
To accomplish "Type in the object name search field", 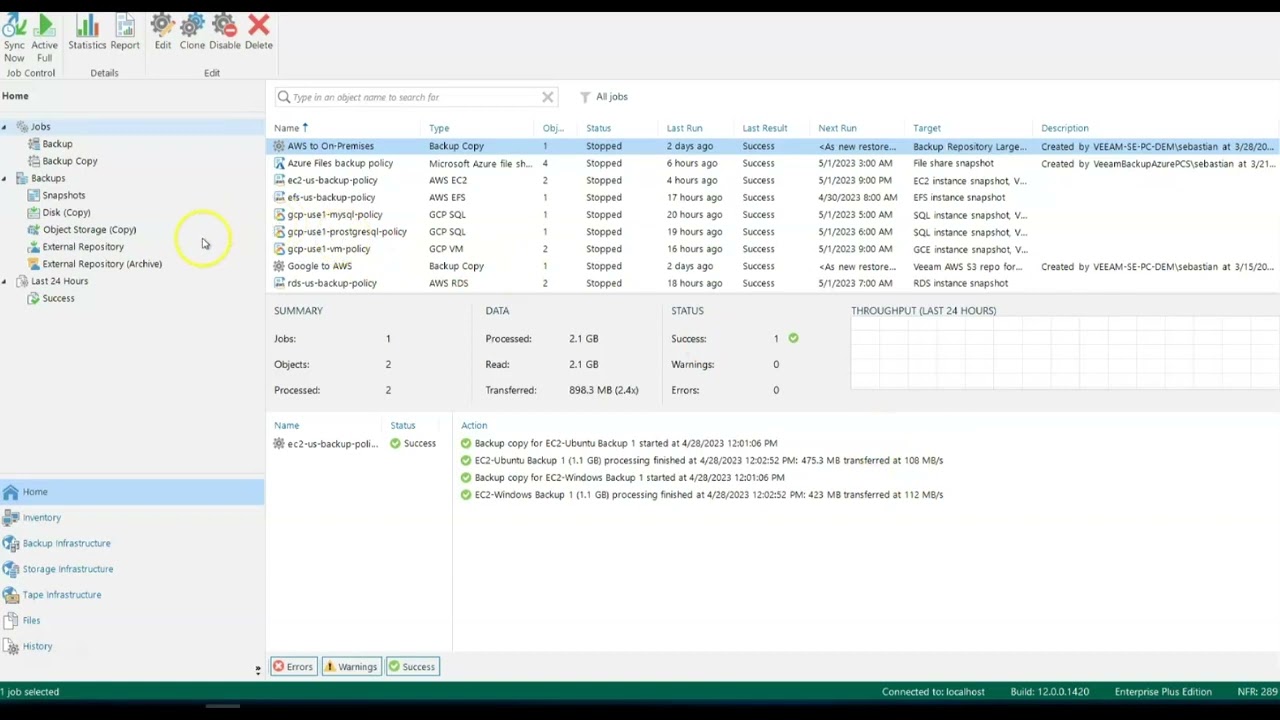I will tap(415, 97).
